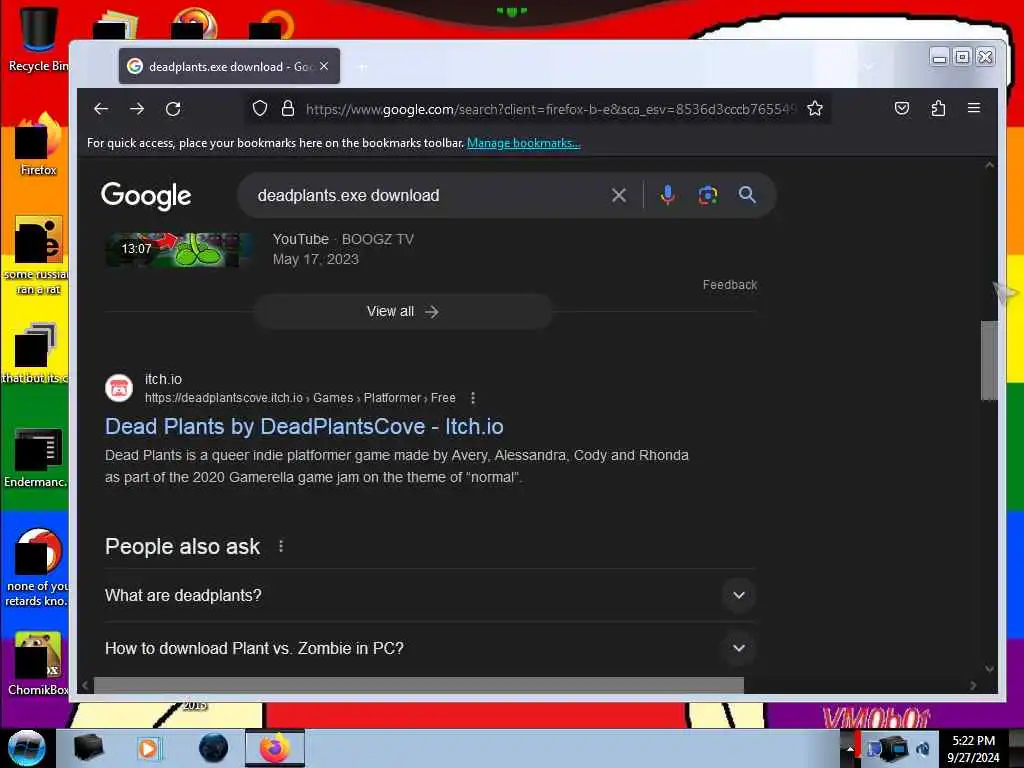This screenshot has height=768, width=1024.
Task: Click the Firefox forward arrow
Action: 136,108
